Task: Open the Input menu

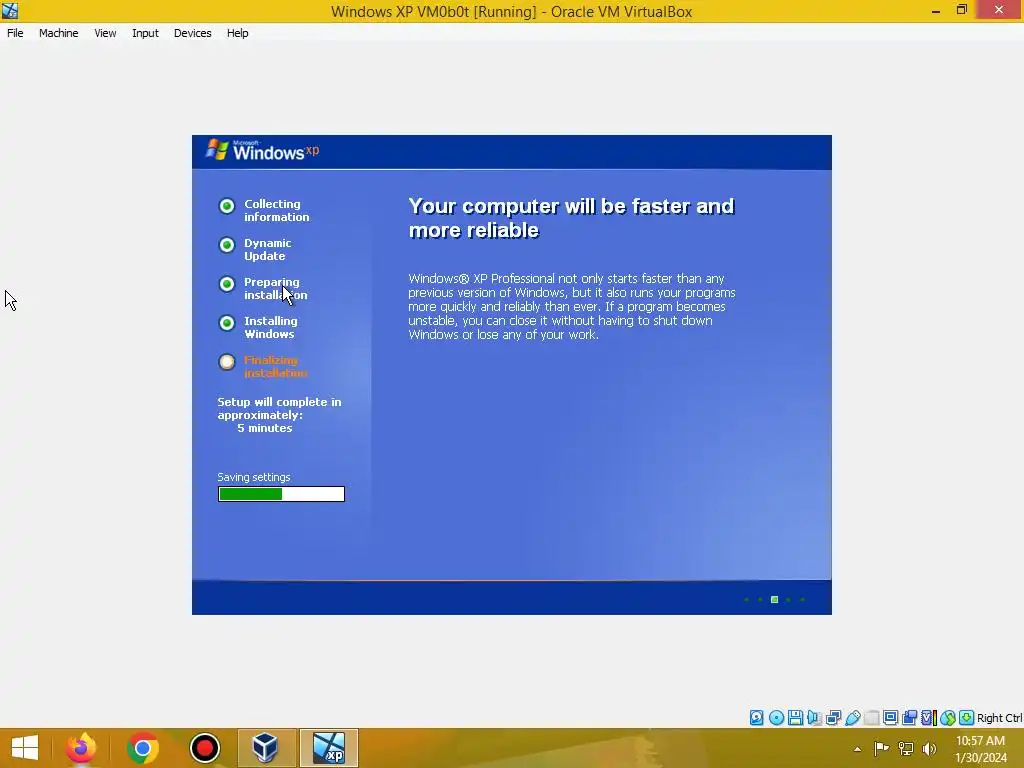Action: pos(145,33)
